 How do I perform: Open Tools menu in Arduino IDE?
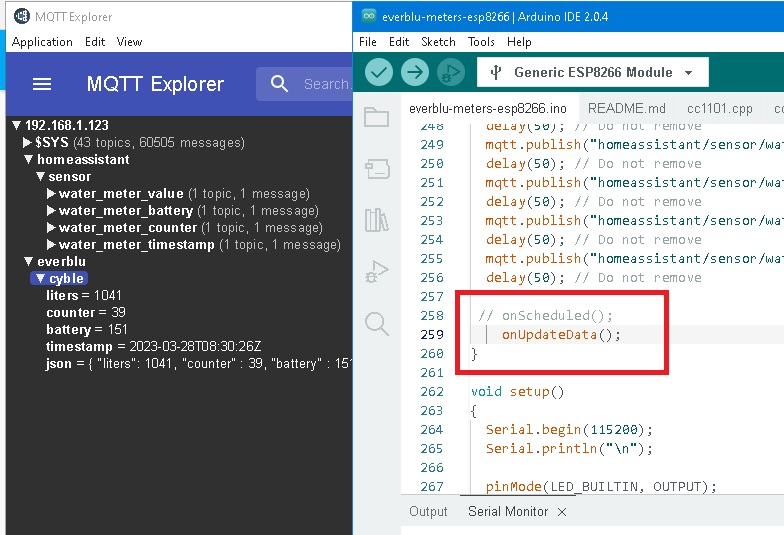(x=481, y=42)
